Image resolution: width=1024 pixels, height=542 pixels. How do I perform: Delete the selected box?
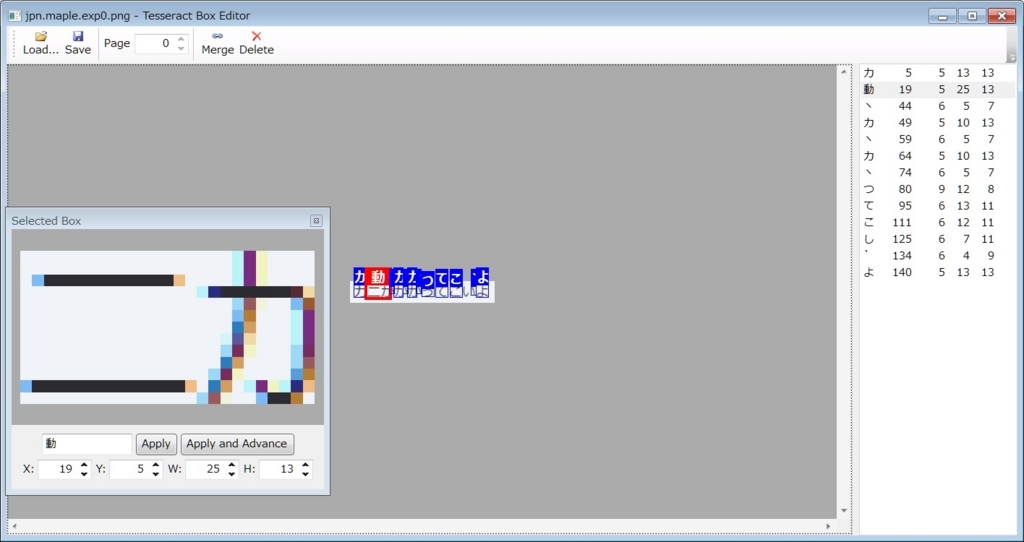click(x=257, y=43)
